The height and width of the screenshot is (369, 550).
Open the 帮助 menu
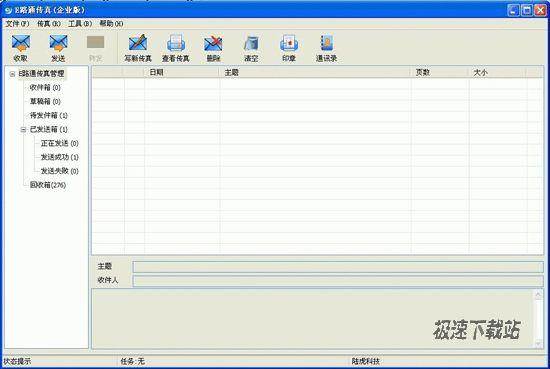click(x=111, y=24)
